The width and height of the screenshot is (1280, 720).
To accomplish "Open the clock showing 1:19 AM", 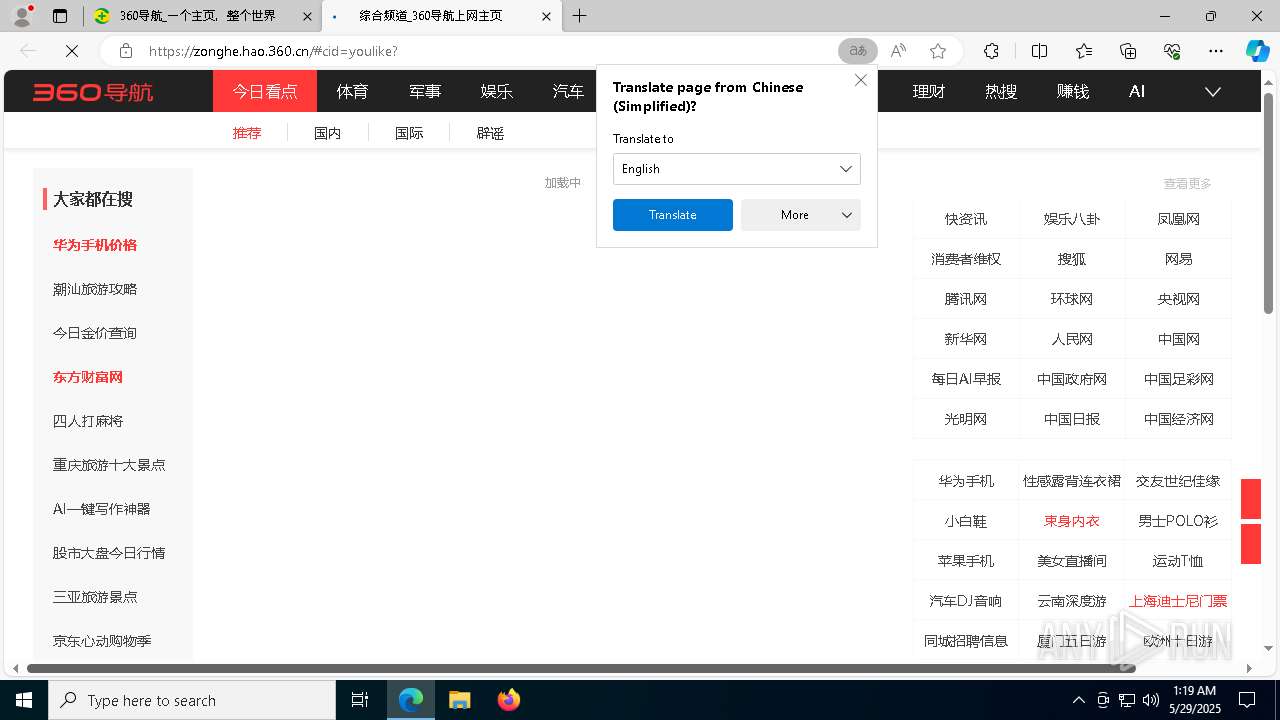I will [1194, 700].
